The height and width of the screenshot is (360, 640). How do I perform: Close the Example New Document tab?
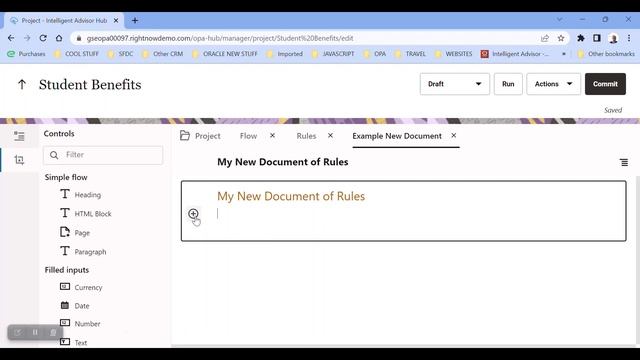pos(453,136)
